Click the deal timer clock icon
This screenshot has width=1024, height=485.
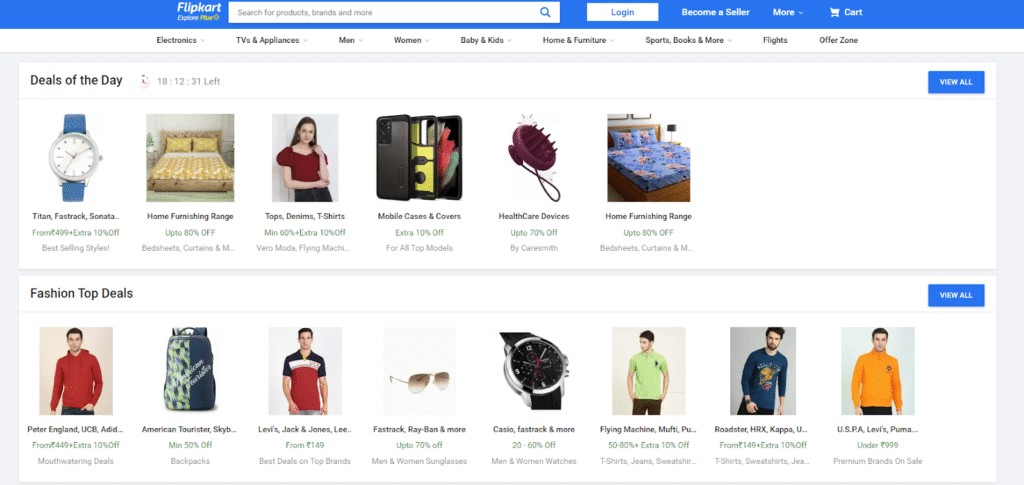pos(144,82)
